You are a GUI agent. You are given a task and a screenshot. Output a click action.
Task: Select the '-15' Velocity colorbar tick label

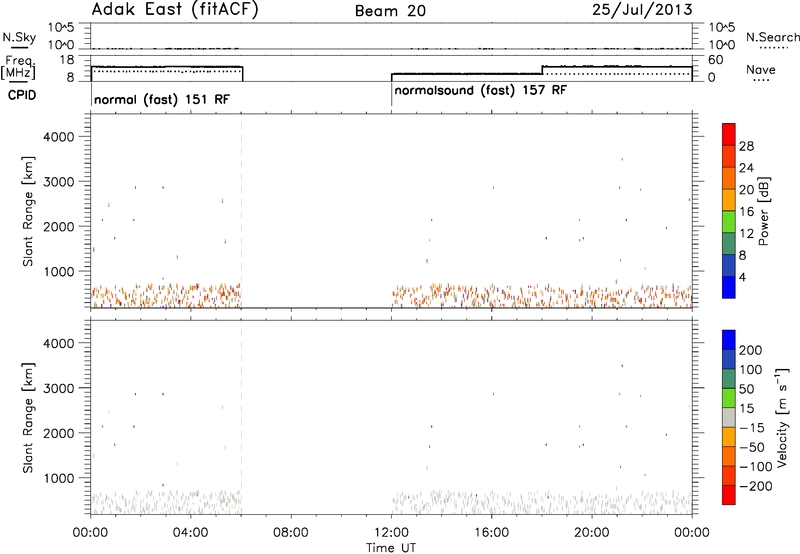tap(752, 428)
